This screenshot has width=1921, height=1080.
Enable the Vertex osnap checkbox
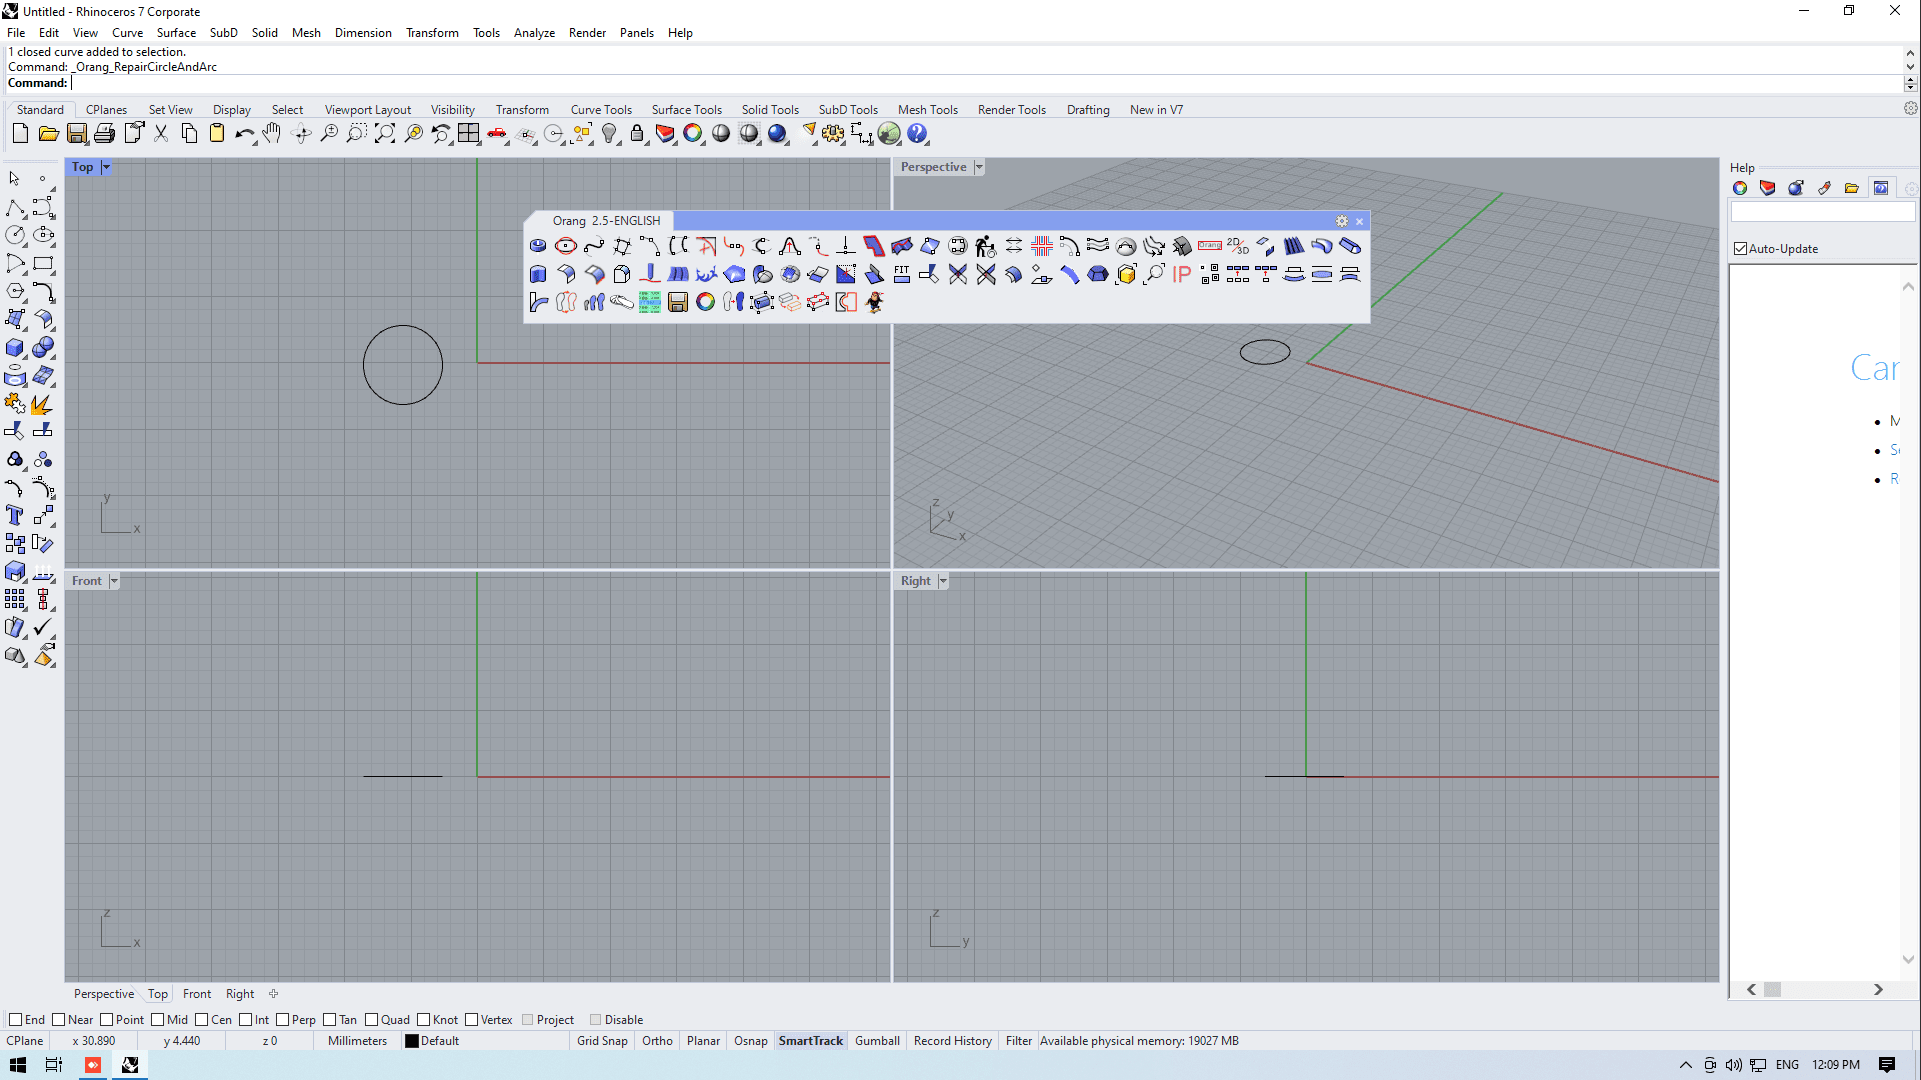click(471, 1020)
